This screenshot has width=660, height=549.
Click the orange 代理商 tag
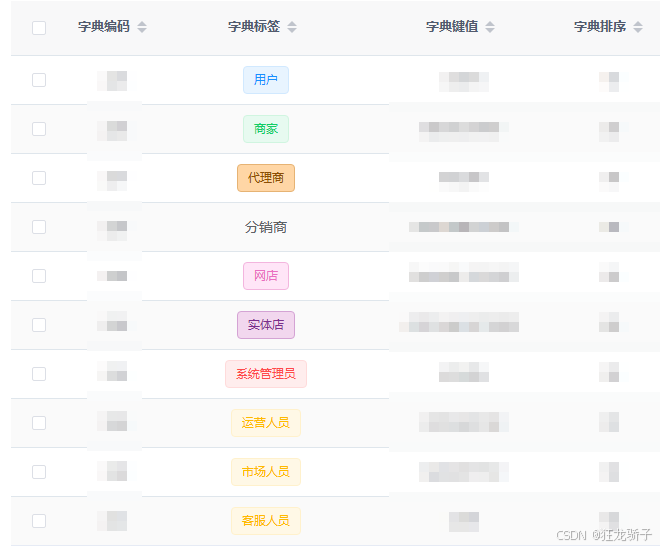tap(266, 178)
